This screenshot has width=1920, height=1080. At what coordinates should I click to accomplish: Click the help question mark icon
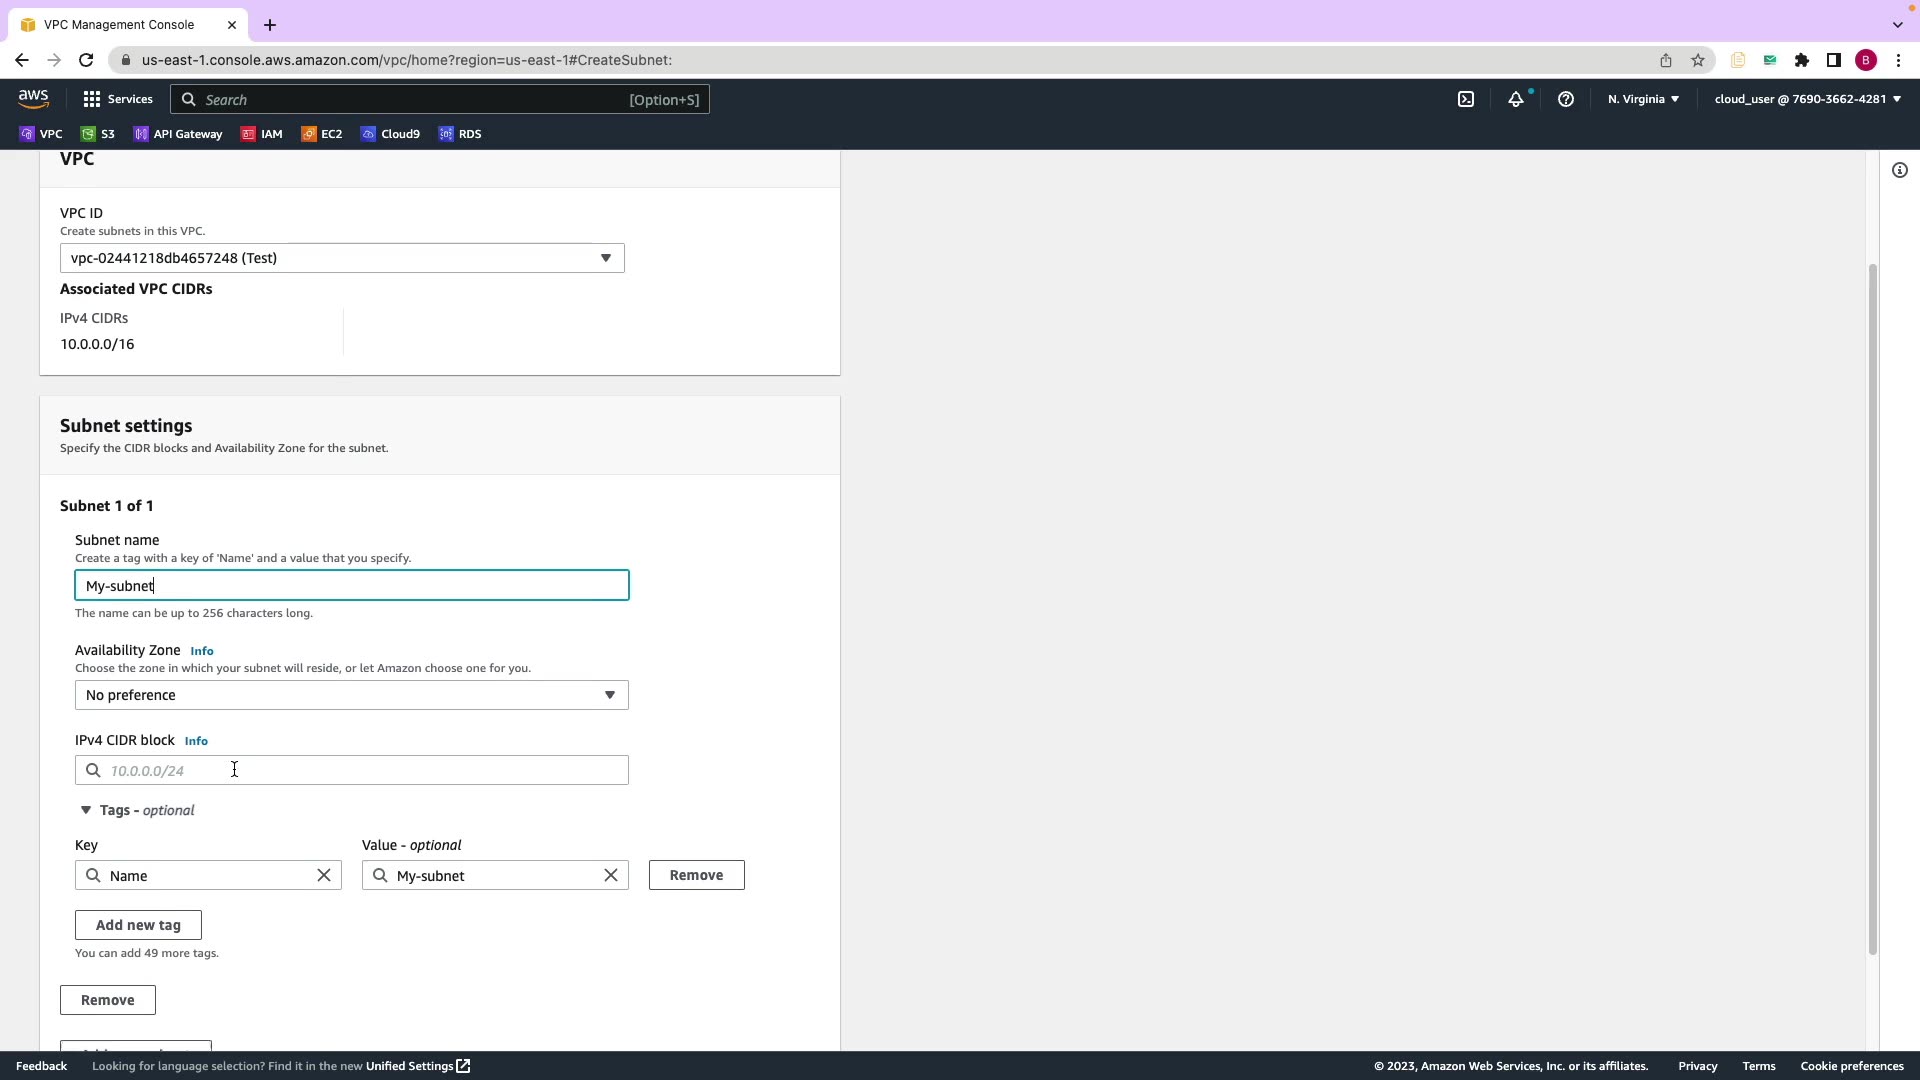(1566, 99)
